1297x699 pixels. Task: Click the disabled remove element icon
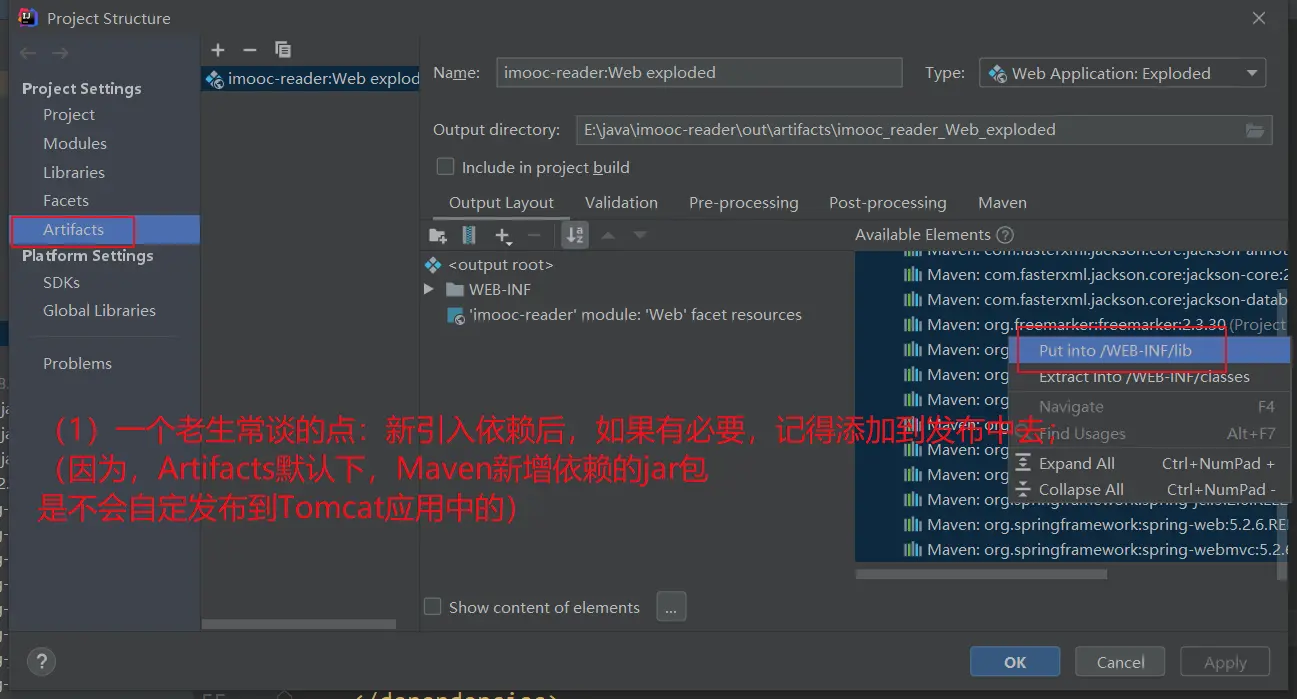534,235
